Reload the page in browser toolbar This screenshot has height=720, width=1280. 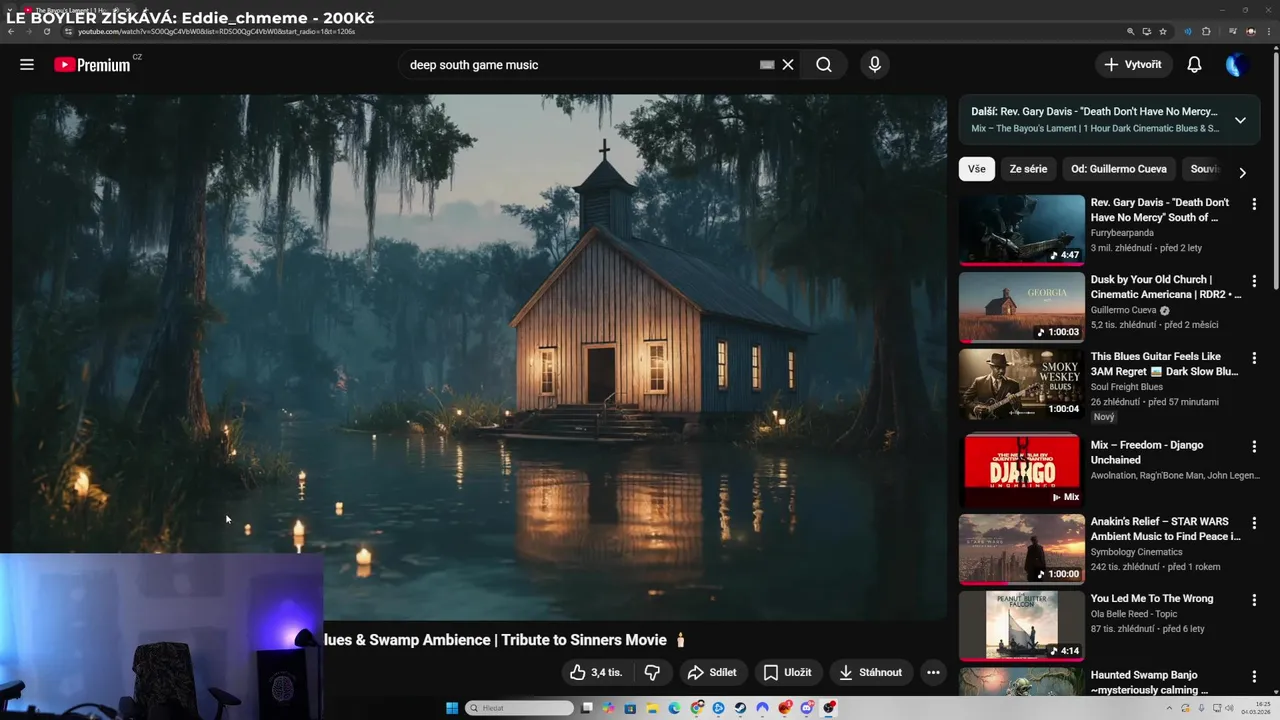coord(47,32)
